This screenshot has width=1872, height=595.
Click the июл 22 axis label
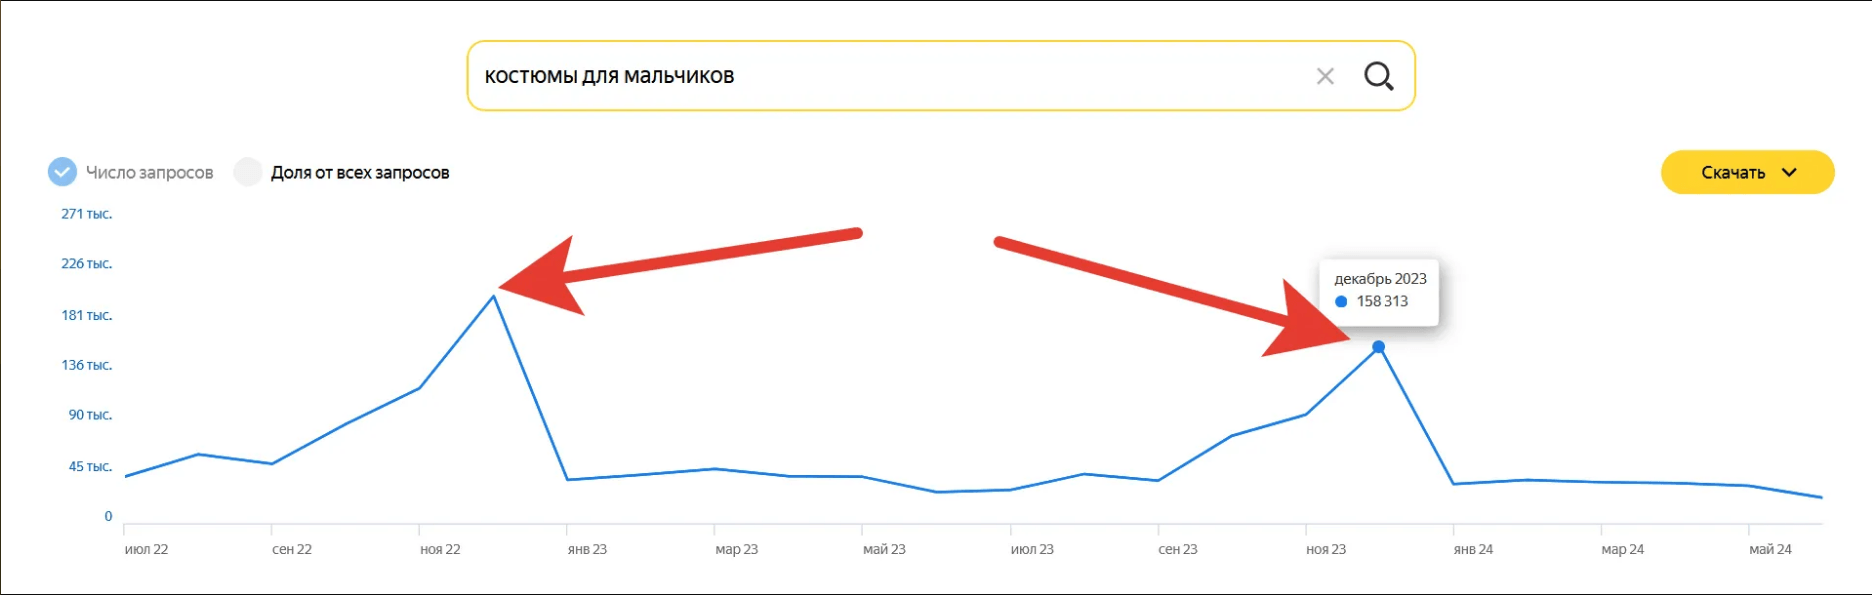[146, 549]
